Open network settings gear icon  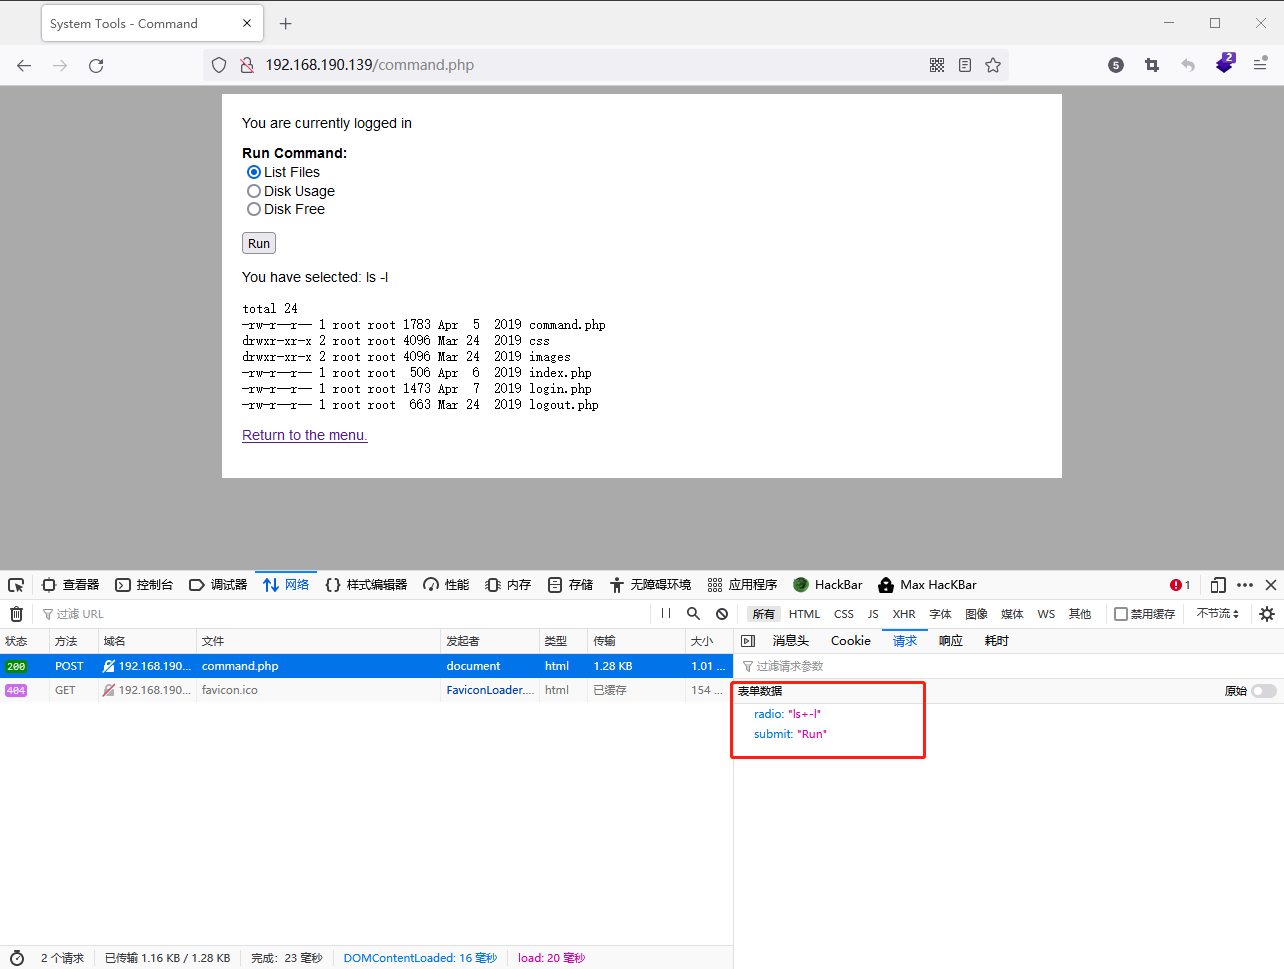click(1267, 614)
